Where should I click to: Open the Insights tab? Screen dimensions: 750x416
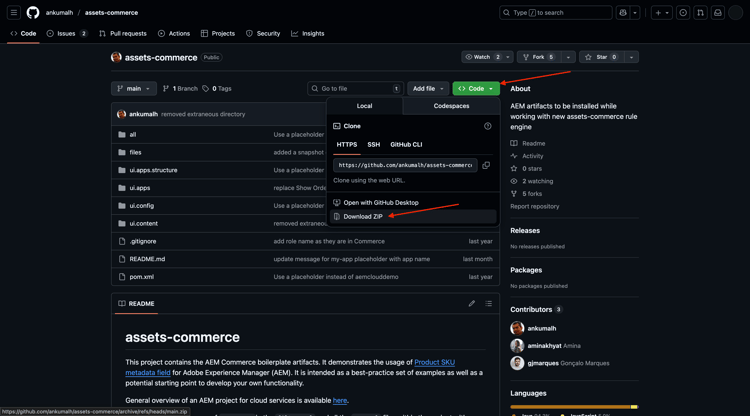(308, 33)
